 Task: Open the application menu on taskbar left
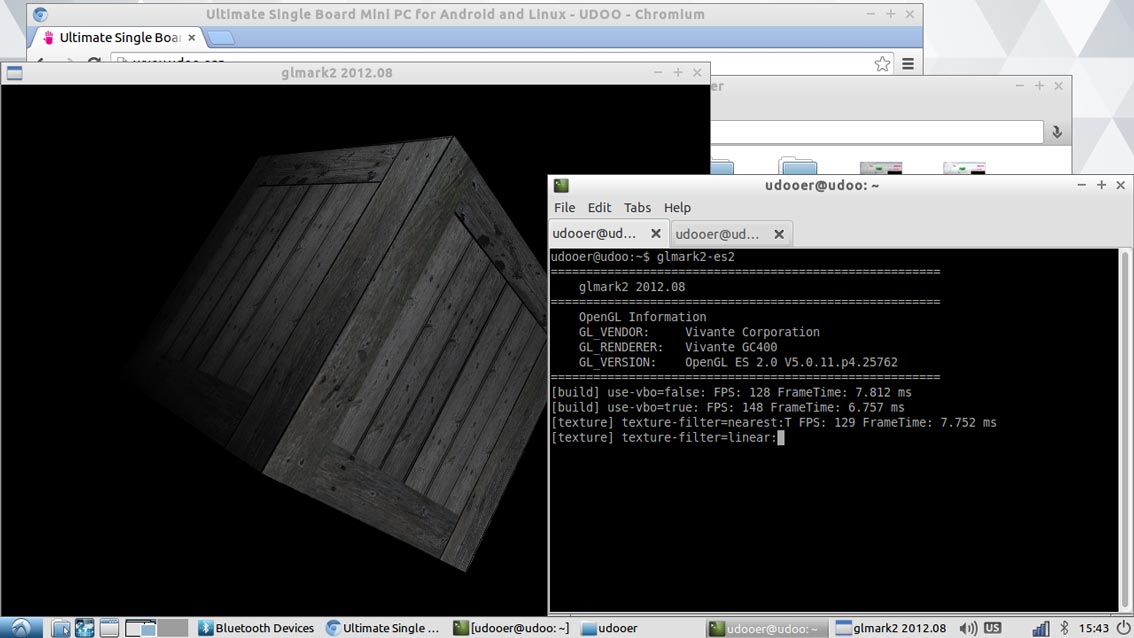point(18,627)
